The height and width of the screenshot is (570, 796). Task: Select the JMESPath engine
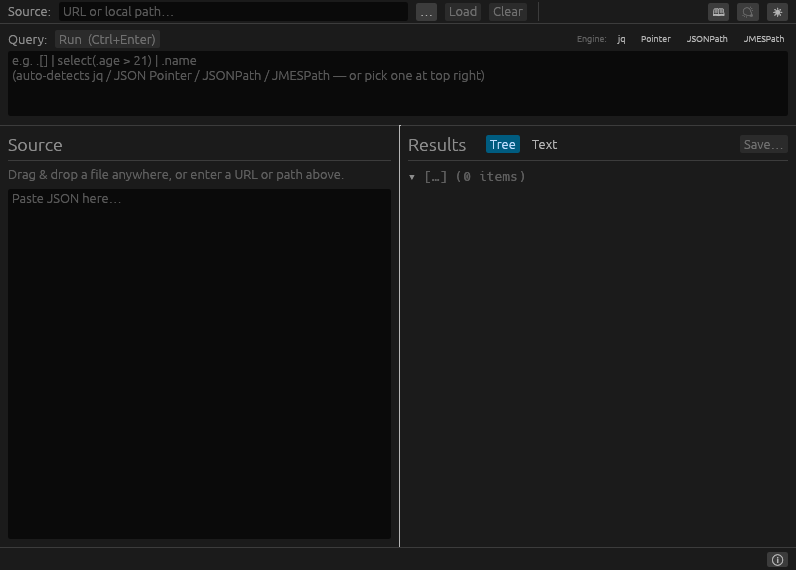point(764,39)
